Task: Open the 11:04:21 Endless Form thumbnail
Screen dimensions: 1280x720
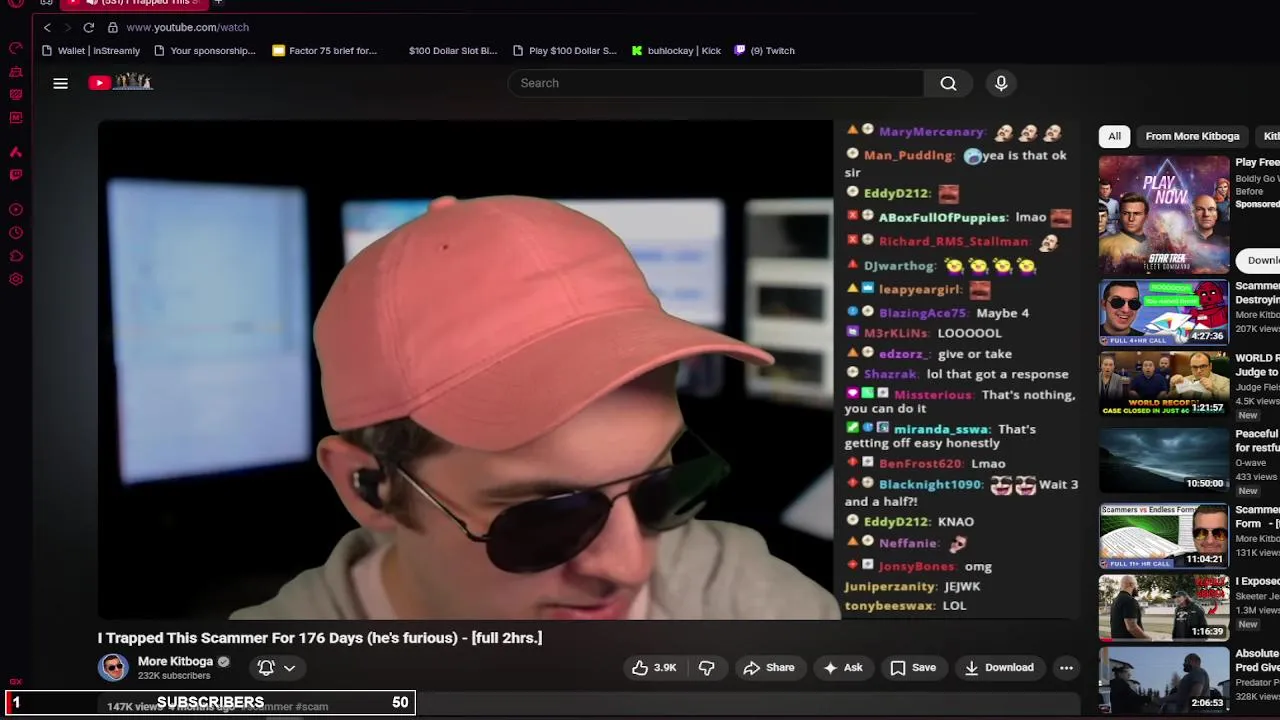Action: click(x=1164, y=536)
